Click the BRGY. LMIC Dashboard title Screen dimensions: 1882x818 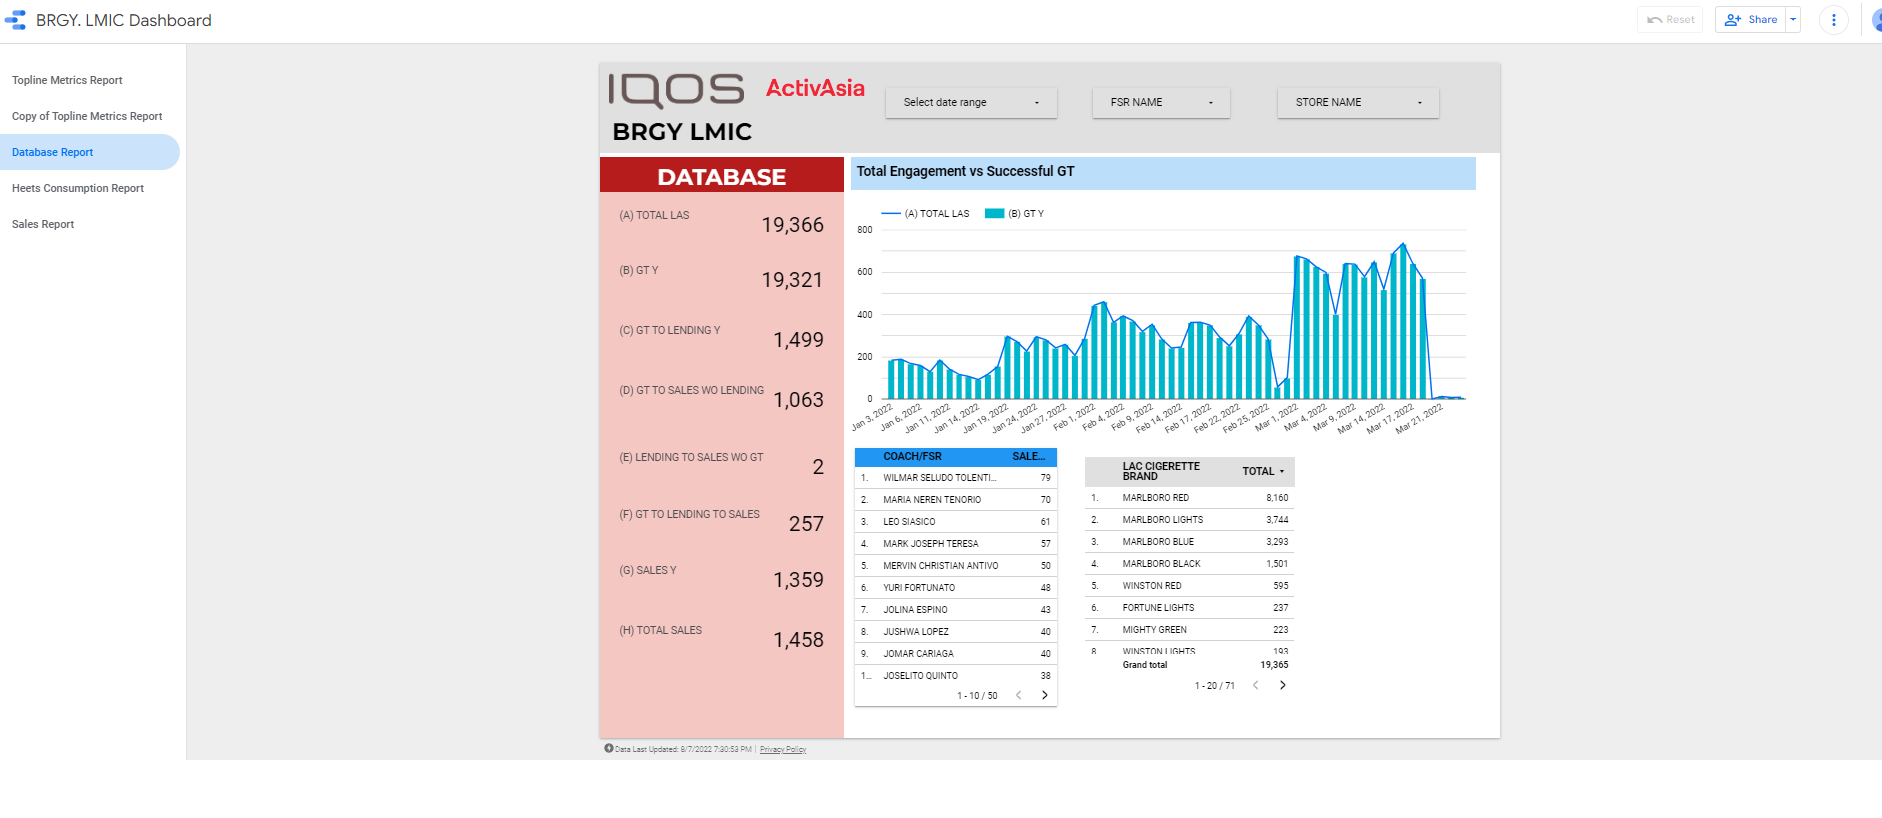tap(124, 20)
